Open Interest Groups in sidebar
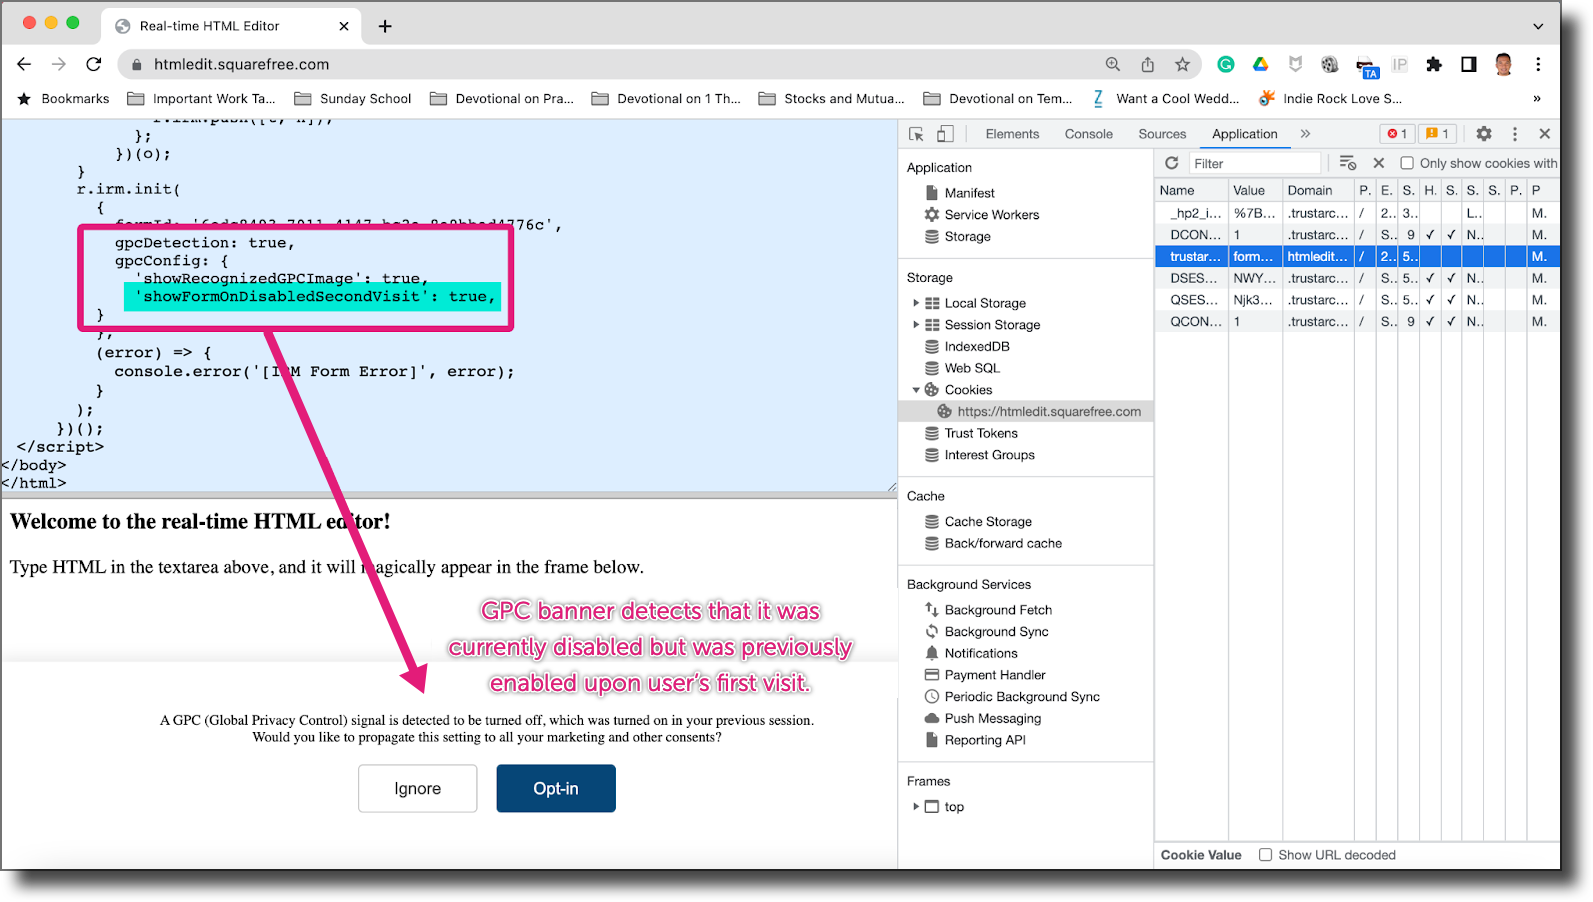 (989, 455)
